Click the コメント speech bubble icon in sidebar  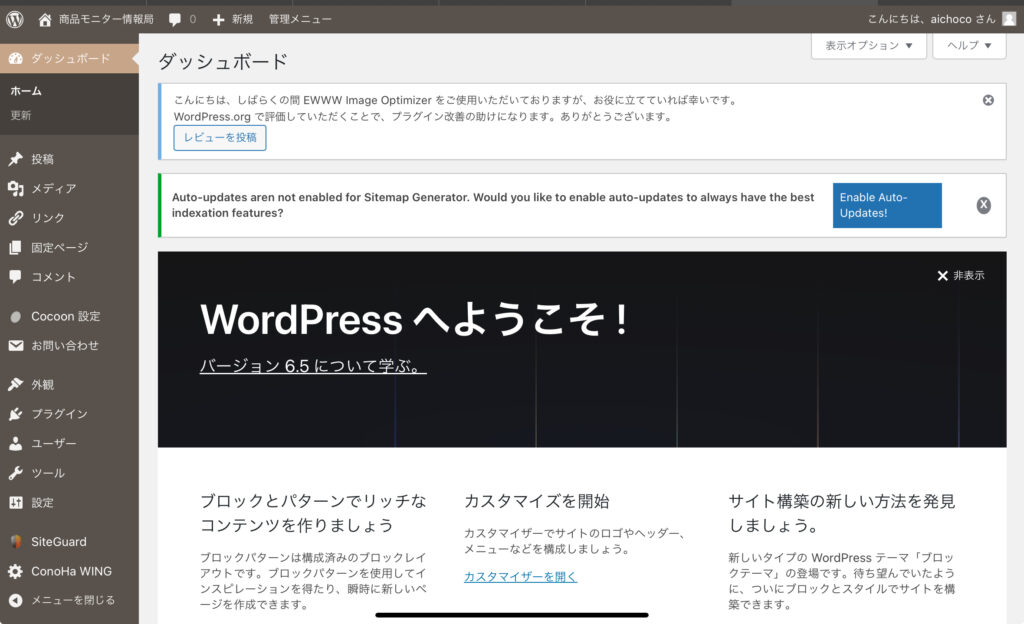point(16,277)
